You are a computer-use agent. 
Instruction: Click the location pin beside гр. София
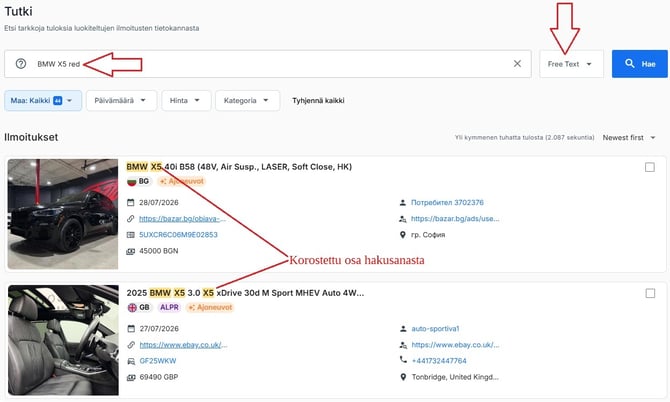tap(403, 235)
